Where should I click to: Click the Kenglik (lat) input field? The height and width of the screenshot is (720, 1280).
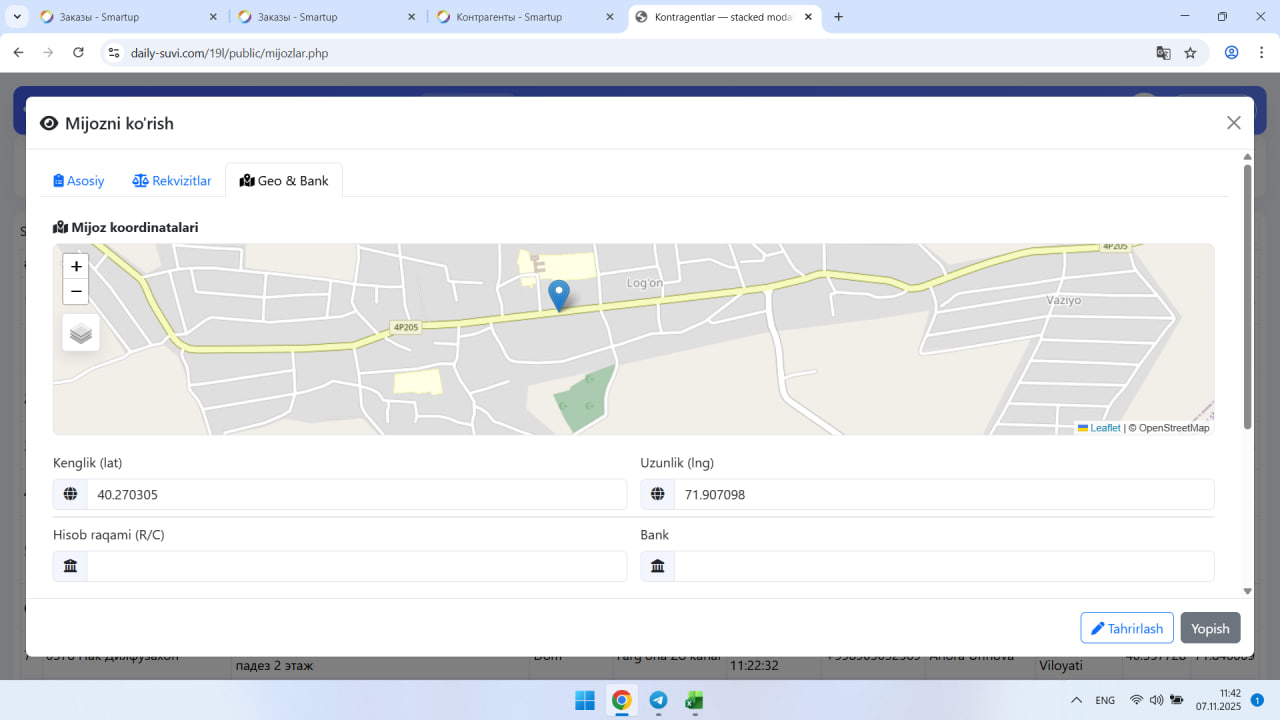click(356, 494)
